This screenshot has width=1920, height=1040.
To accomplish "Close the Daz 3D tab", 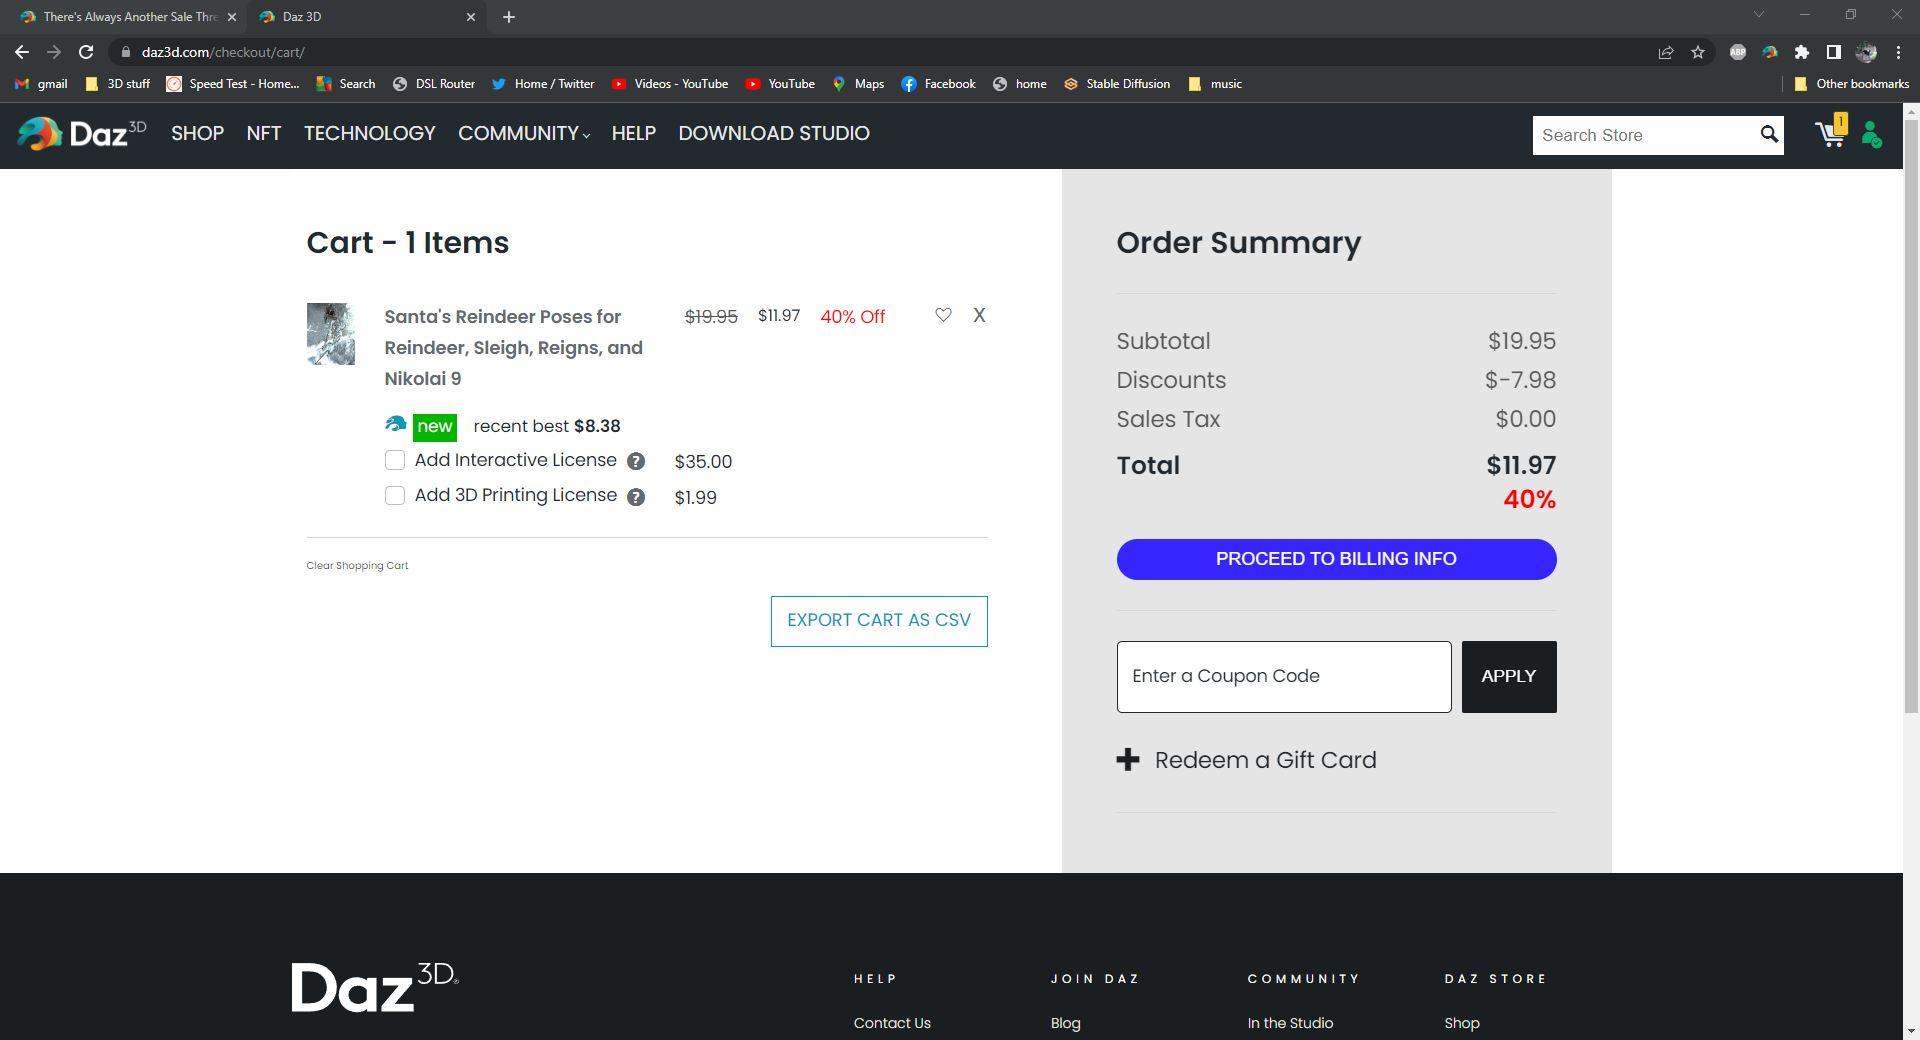I will 471,17.
